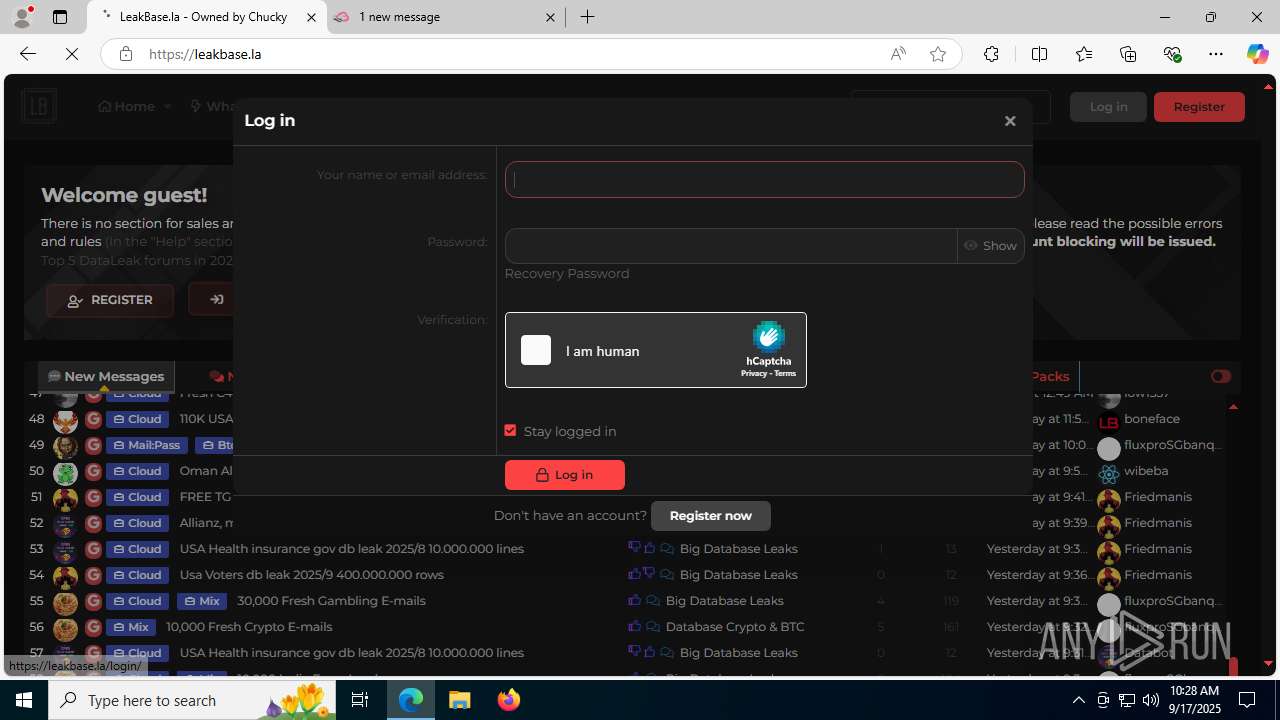Click the thumbs-down icon on row 53
Screen dimensions: 1280x720
tap(634, 548)
